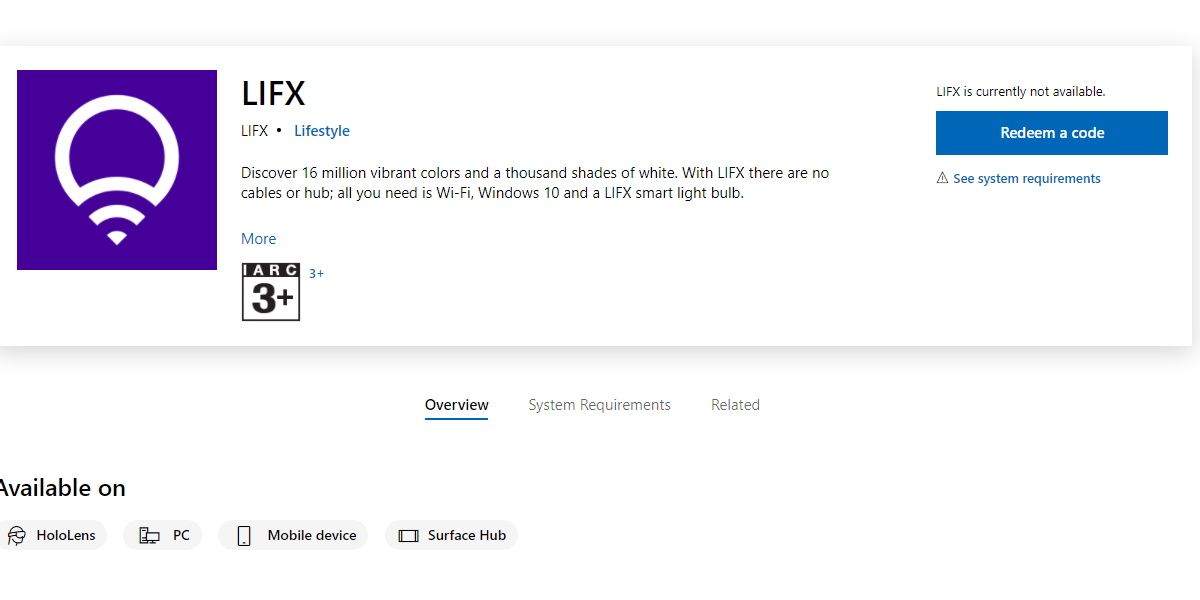1200x600 pixels.
Task: Select the Overview tab
Action: pyautogui.click(x=457, y=405)
